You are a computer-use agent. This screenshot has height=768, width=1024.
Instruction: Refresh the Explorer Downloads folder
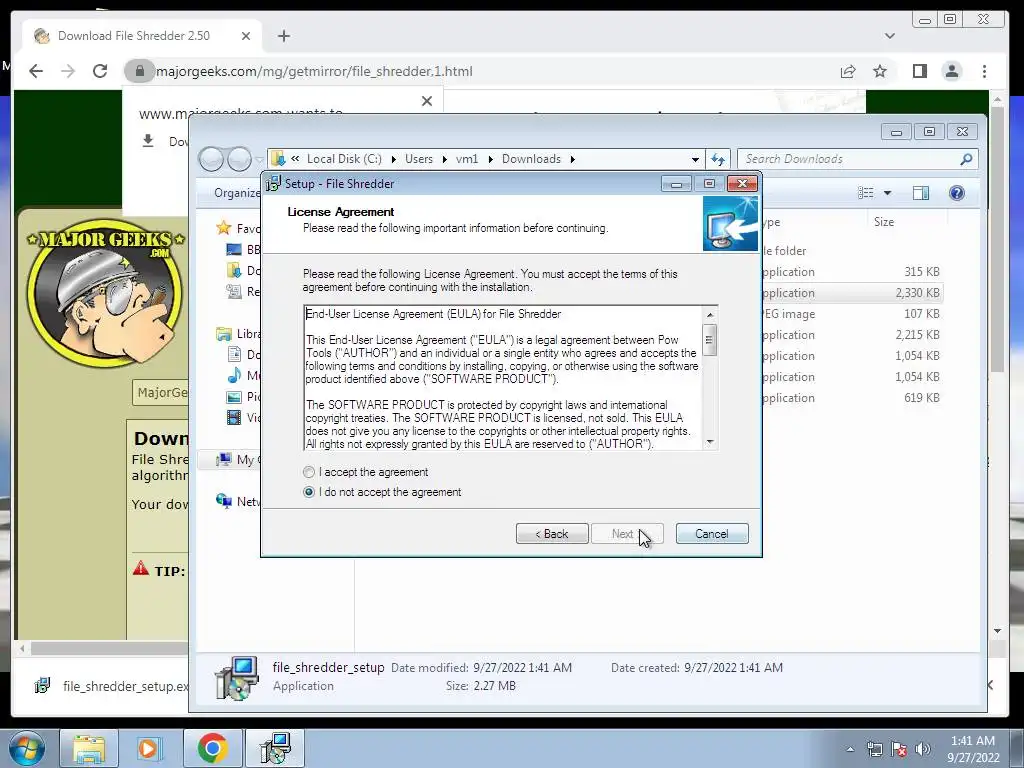tap(718, 159)
